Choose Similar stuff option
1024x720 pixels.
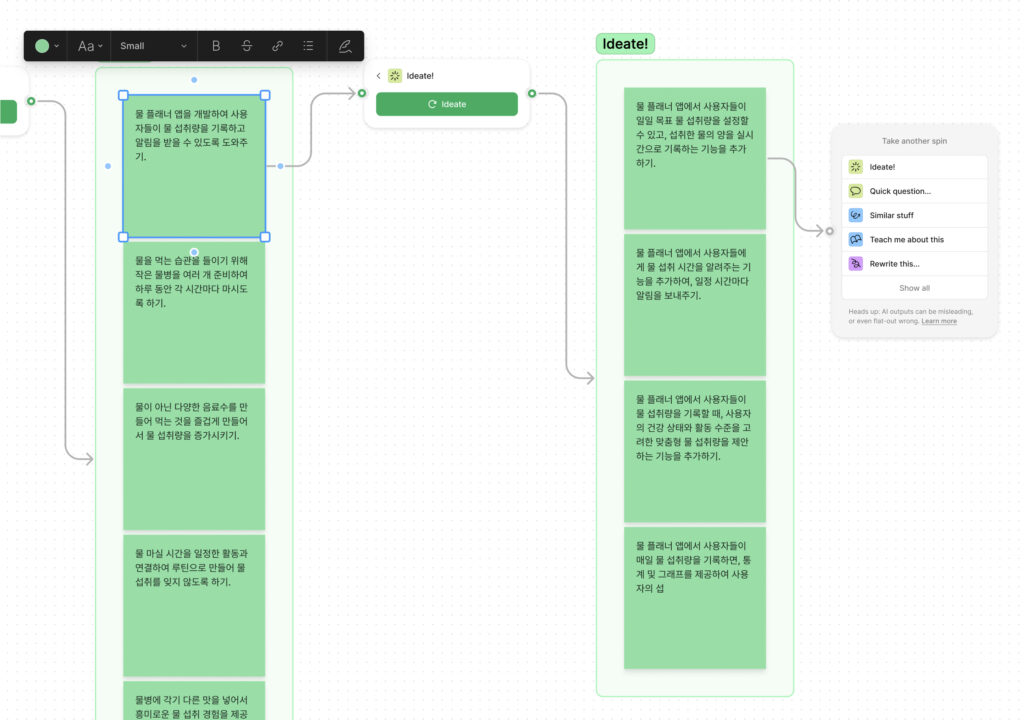[914, 216]
